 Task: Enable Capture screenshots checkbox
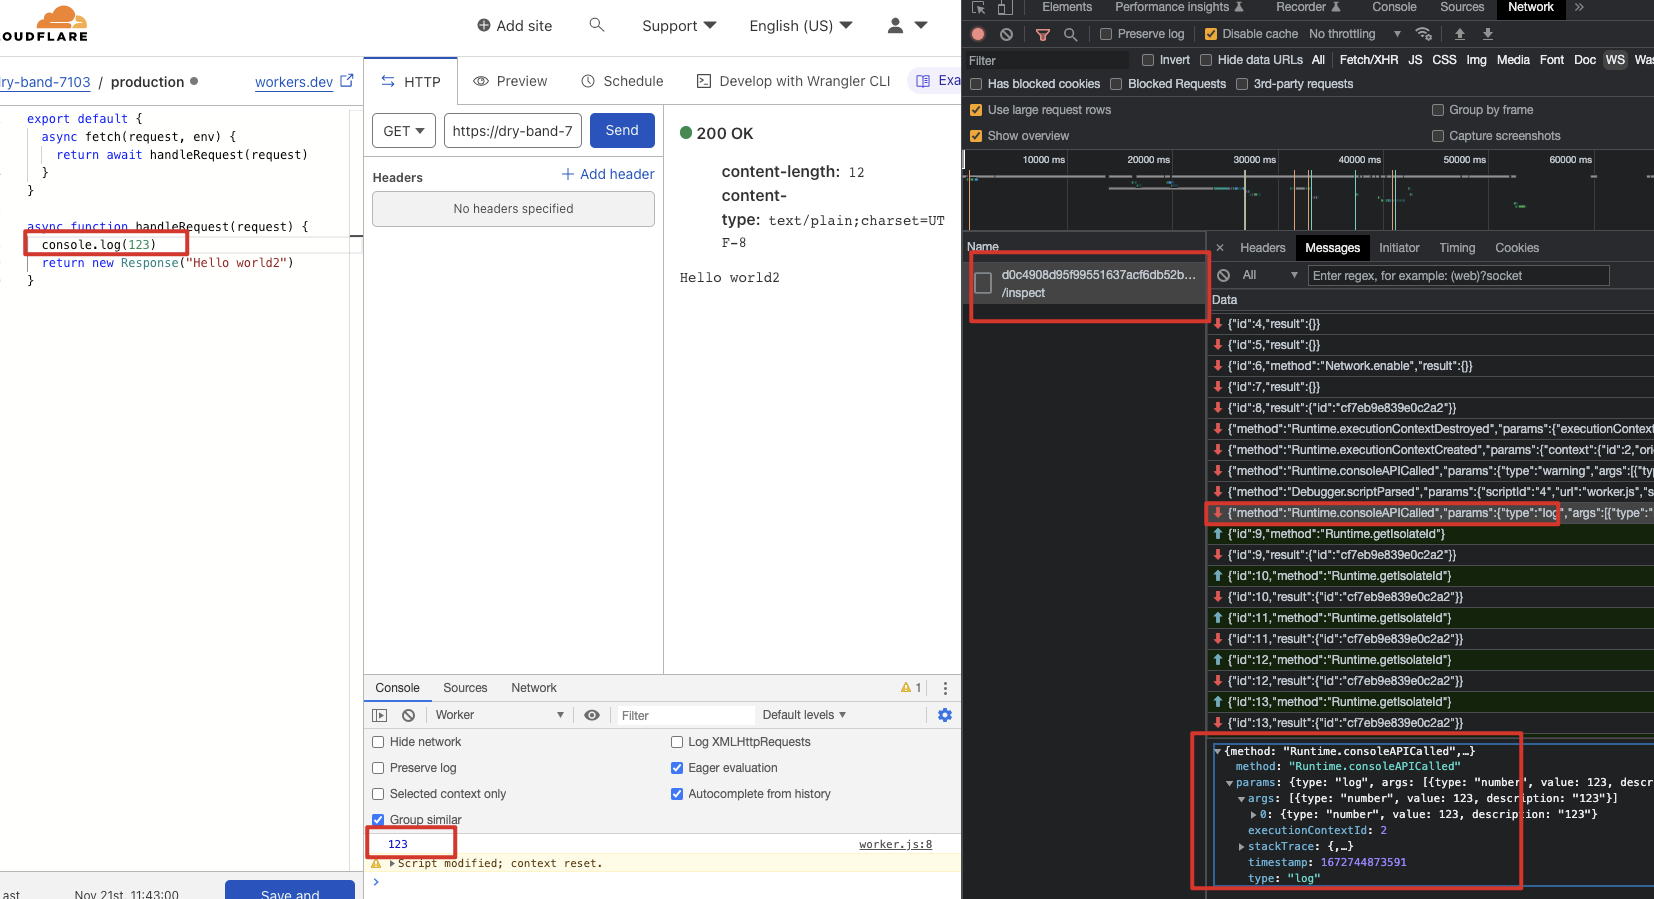point(1438,136)
